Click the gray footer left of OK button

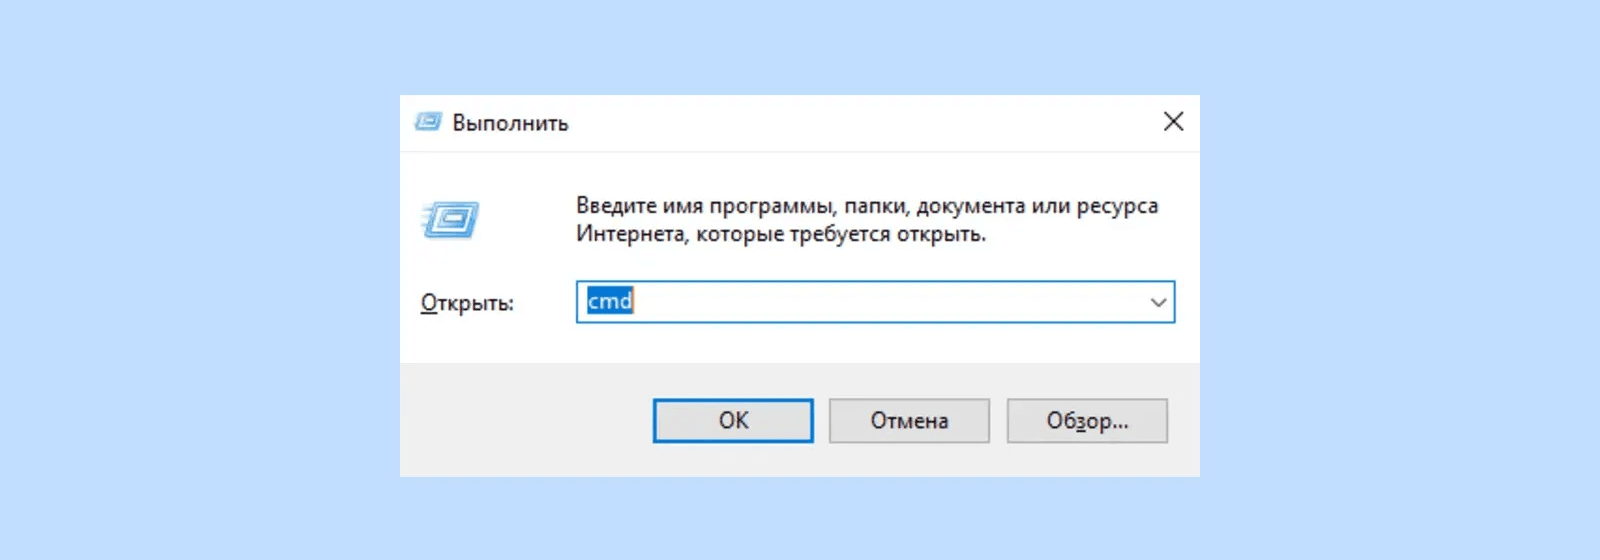click(x=520, y=421)
